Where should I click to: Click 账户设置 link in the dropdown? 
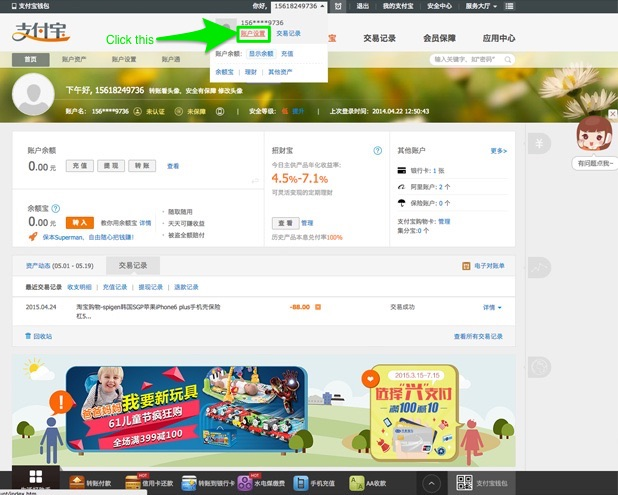click(x=254, y=33)
